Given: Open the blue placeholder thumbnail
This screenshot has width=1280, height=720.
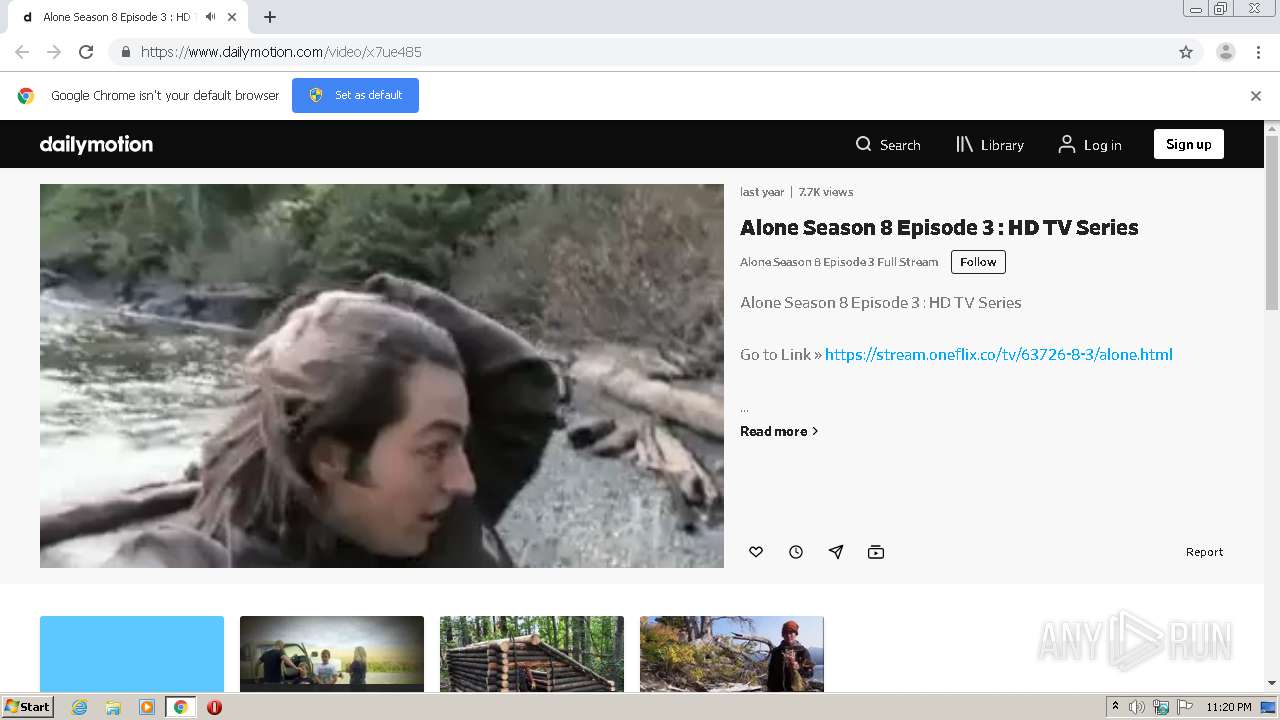Looking at the screenshot, I should click(x=132, y=654).
